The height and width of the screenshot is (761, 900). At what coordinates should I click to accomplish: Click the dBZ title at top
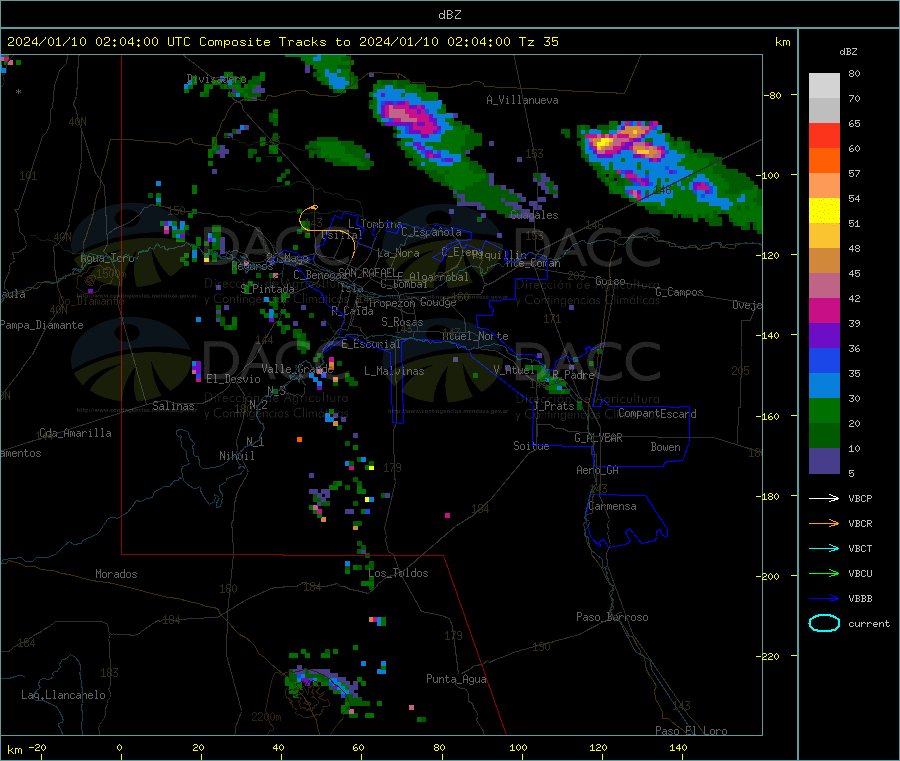point(449,15)
